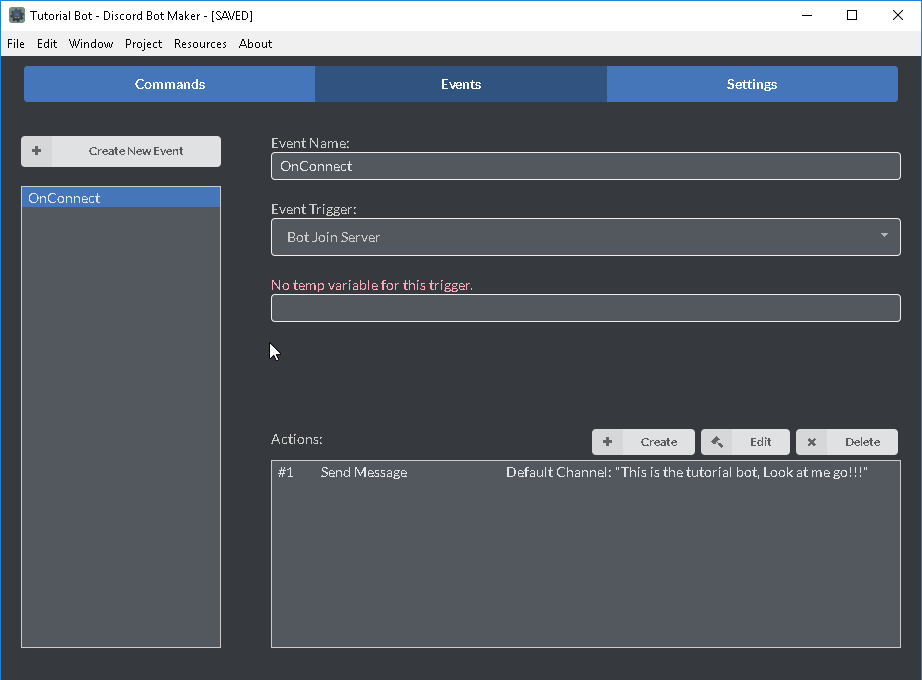This screenshot has height=680, width=922.
Task: Open the File menu
Action: tap(16, 44)
